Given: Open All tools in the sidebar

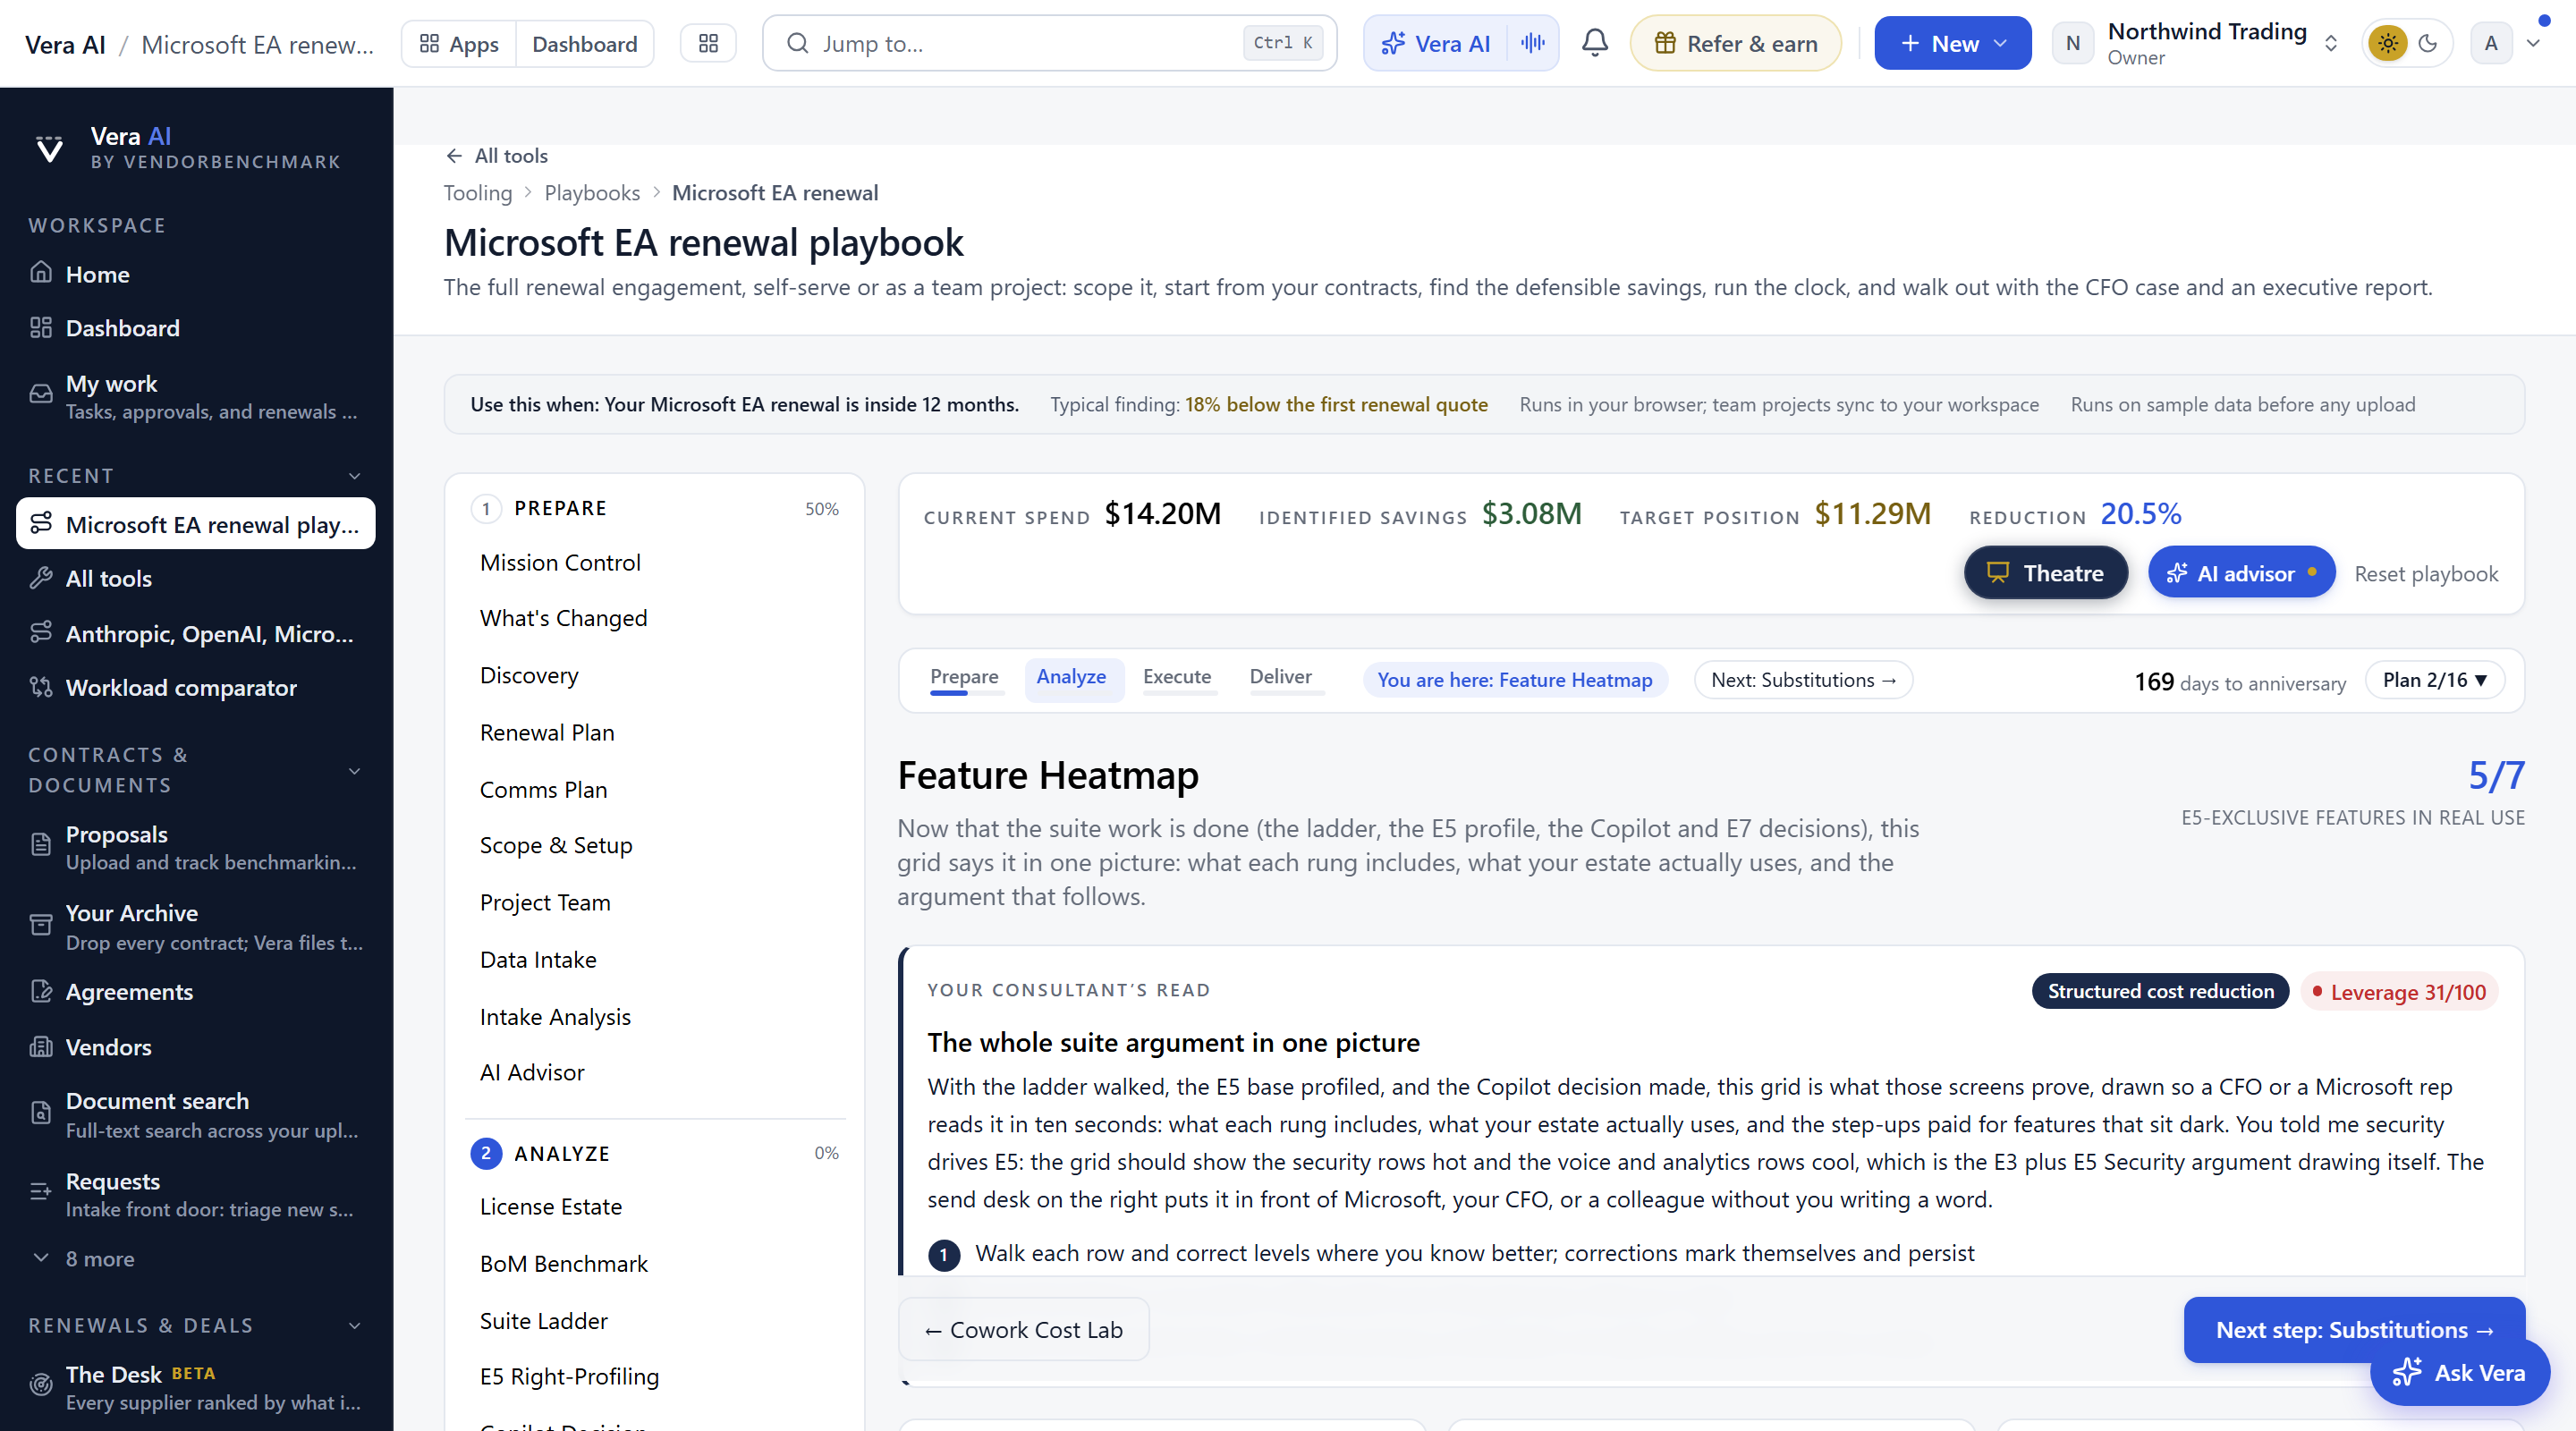Looking at the screenshot, I should pyautogui.click(x=196, y=578).
